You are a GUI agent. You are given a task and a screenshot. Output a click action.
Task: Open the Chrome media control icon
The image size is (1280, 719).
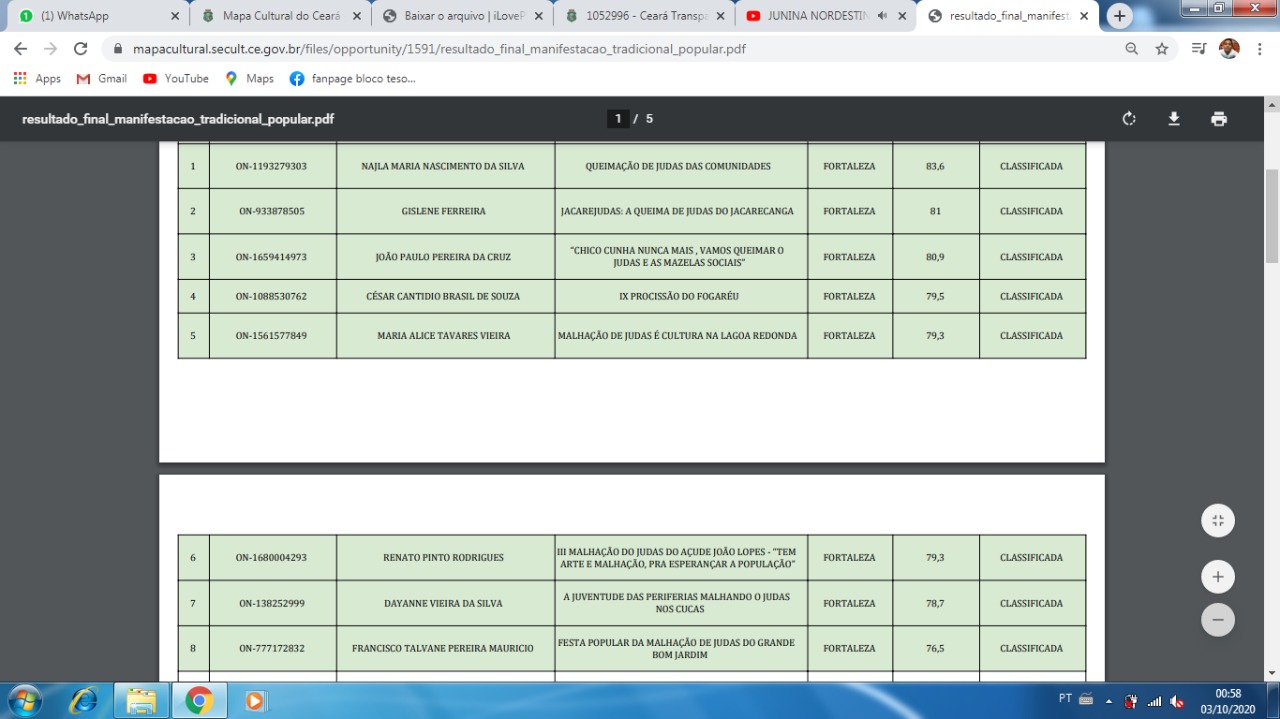(x=1198, y=49)
